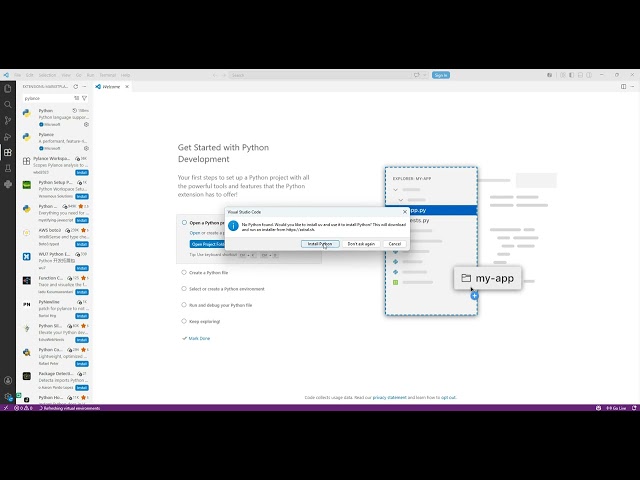Open the Search view in the activity bar
Screen dimensions: 640x480
click(x=8, y=104)
